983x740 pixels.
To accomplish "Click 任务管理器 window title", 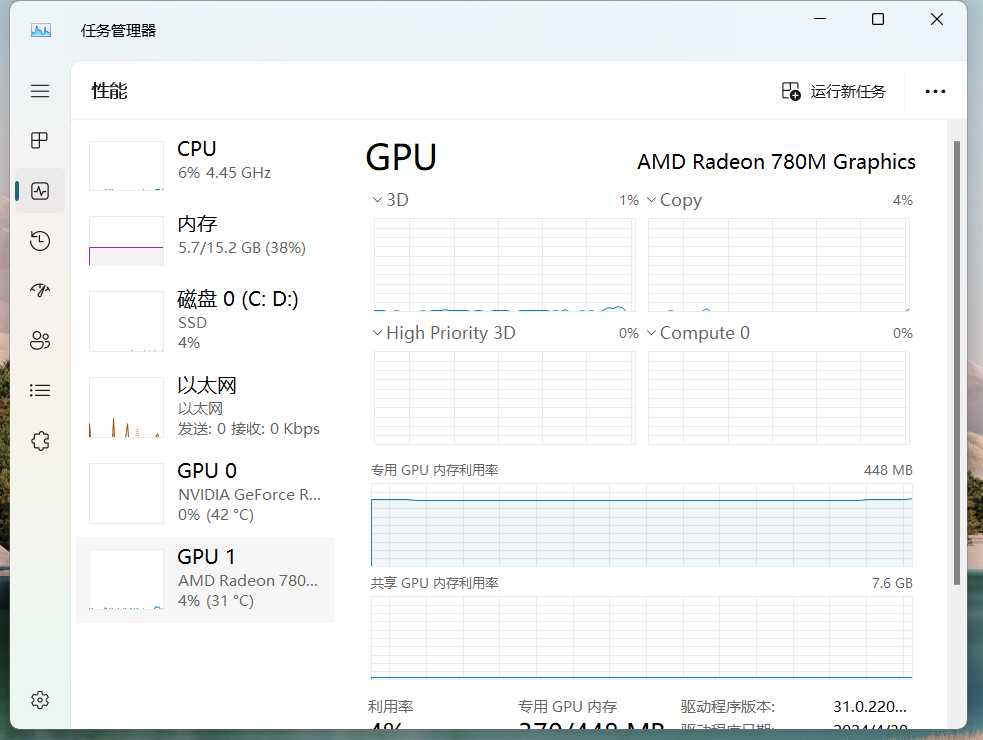I will pyautogui.click(x=118, y=30).
